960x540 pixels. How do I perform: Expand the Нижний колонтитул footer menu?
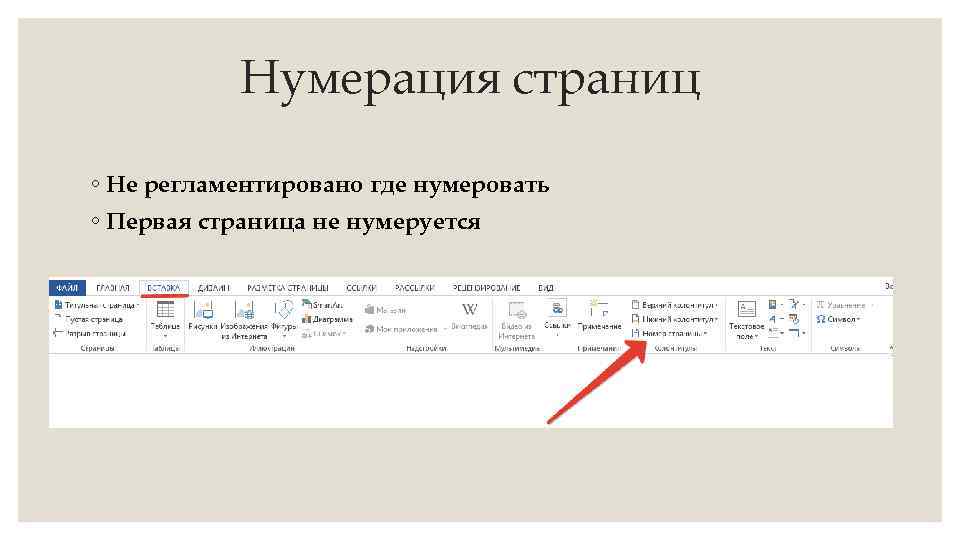[x=674, y=319]
